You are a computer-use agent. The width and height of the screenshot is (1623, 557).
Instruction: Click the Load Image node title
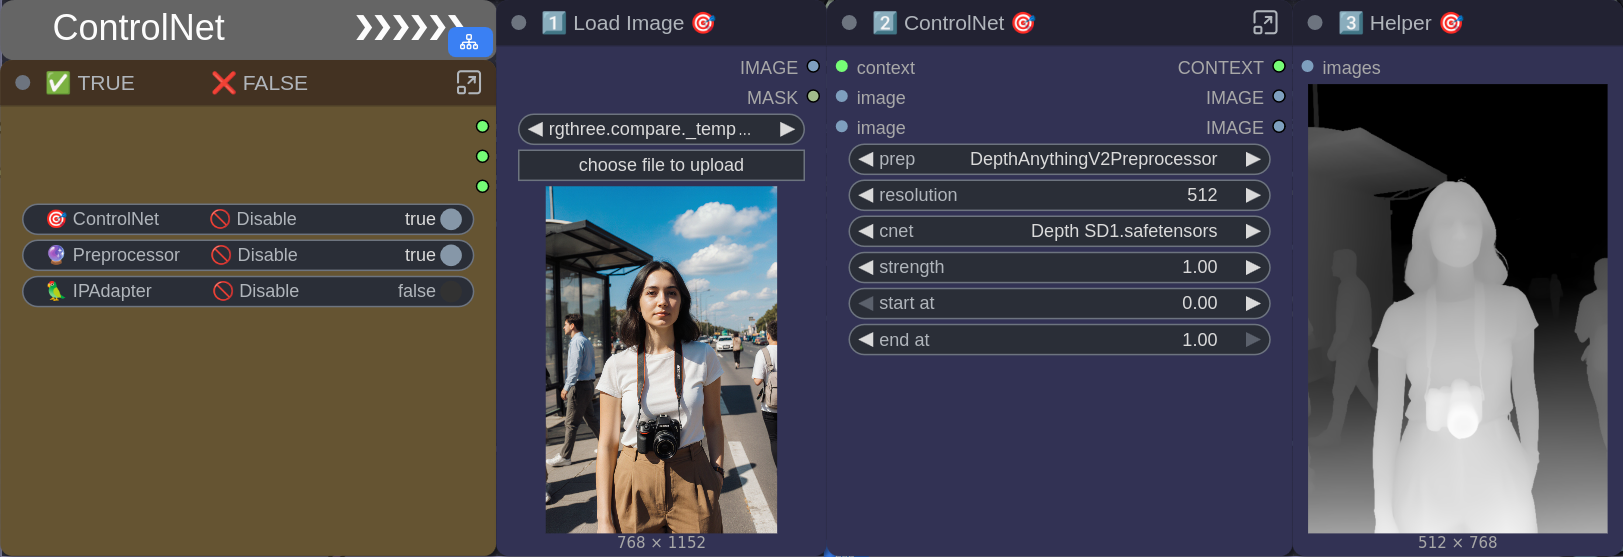(x=628, y=23)
